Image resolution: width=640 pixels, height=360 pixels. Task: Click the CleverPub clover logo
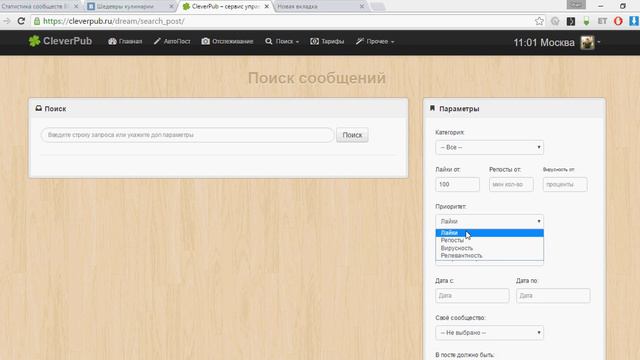click(x=34, y=41)
